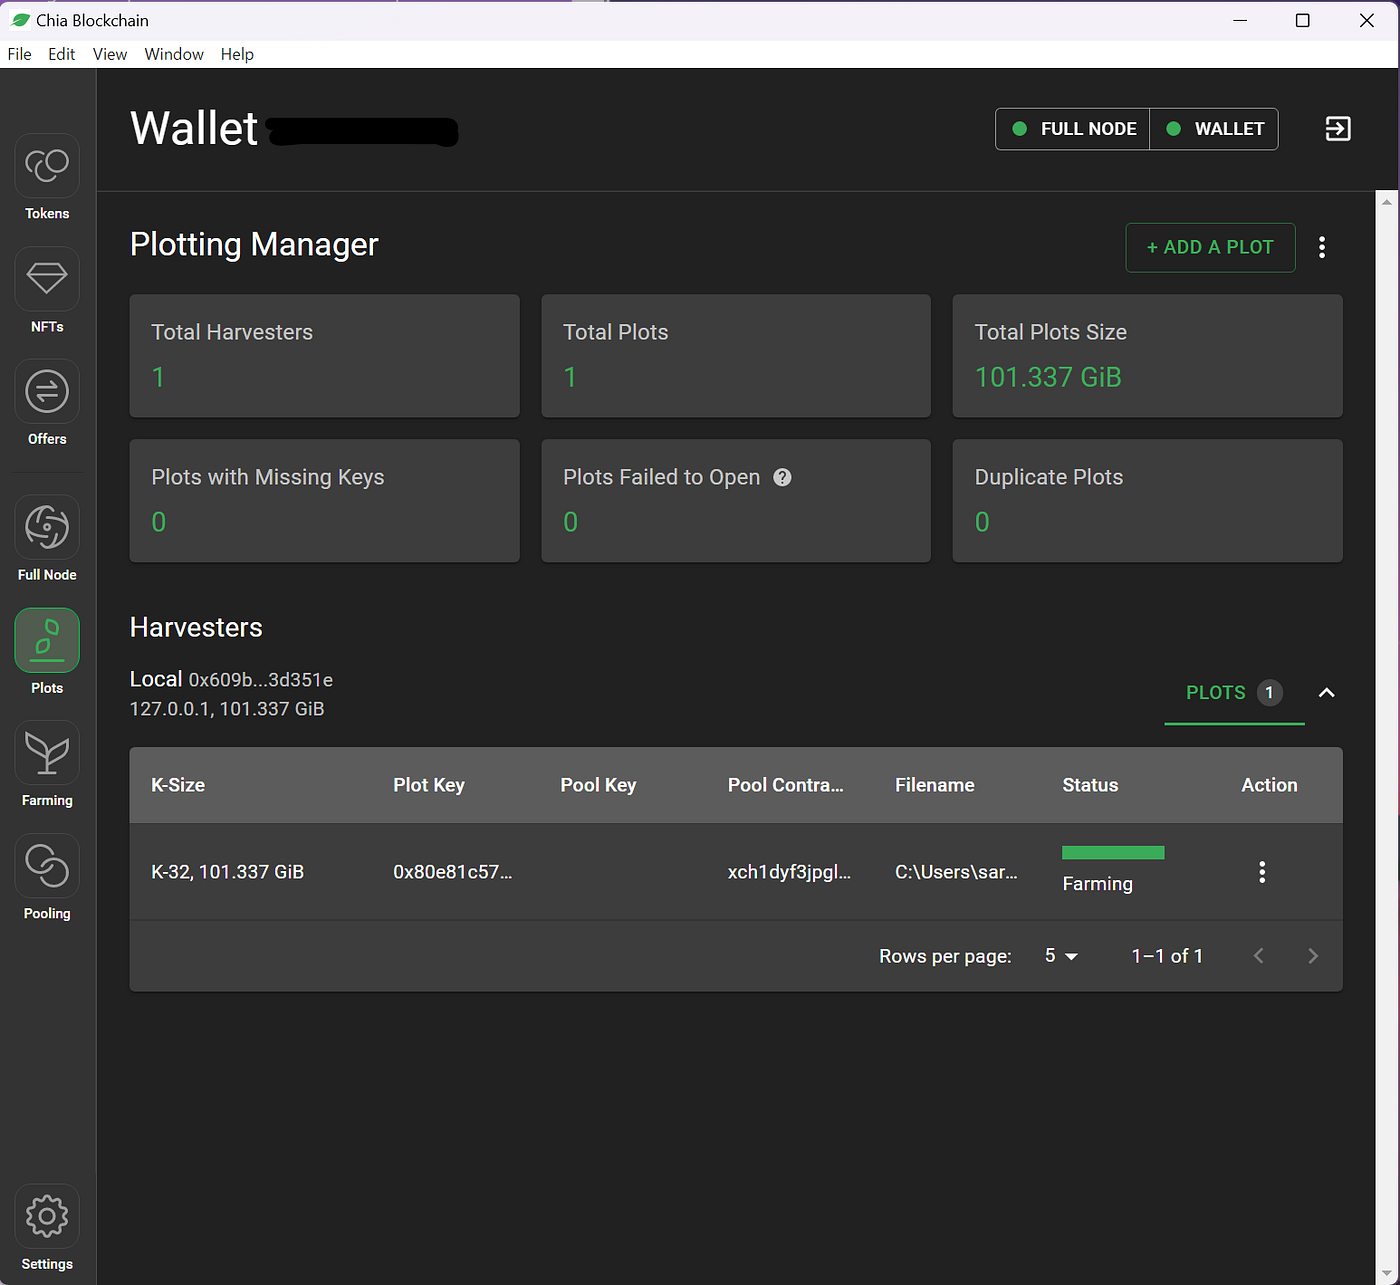Click the Plots with Missing Keys card
The image size is (1400, 1285).
(x=325, y=501)
